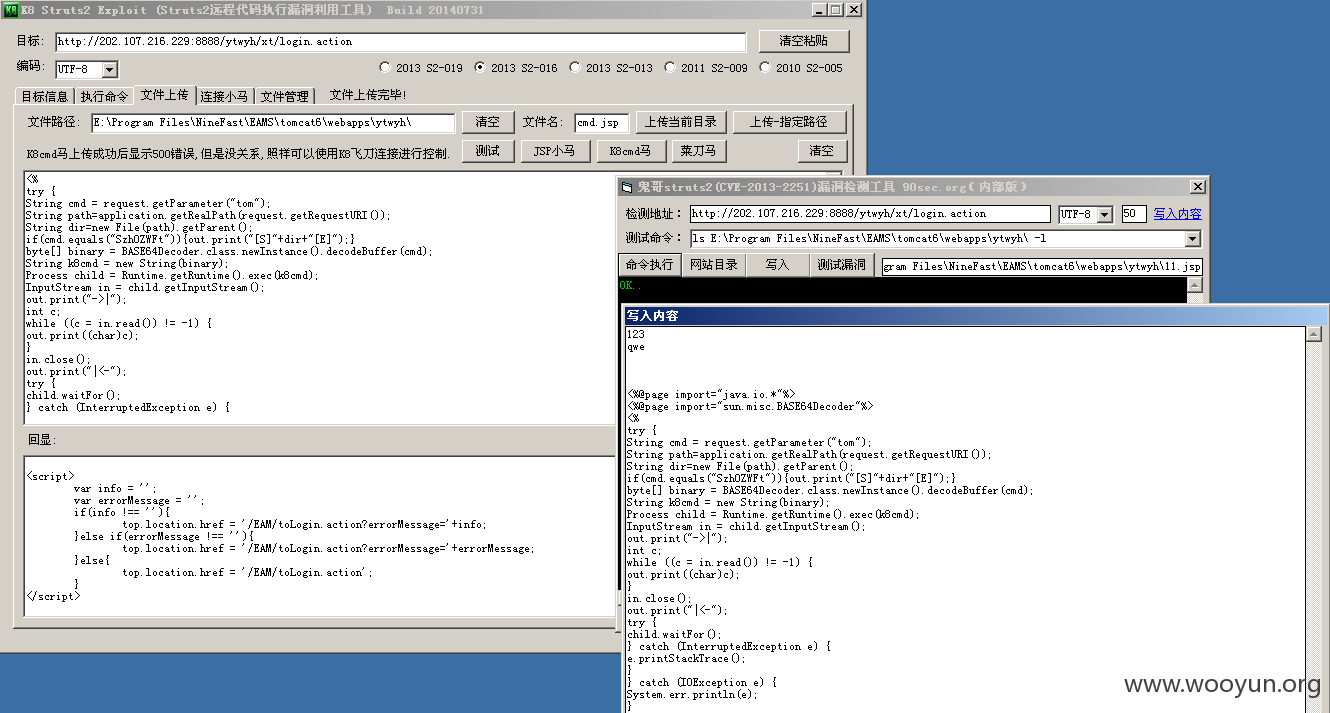The image size is (1330, 713).
Task: Click the 测试 button
Action: pyautogui.click(x=487, y=151)
